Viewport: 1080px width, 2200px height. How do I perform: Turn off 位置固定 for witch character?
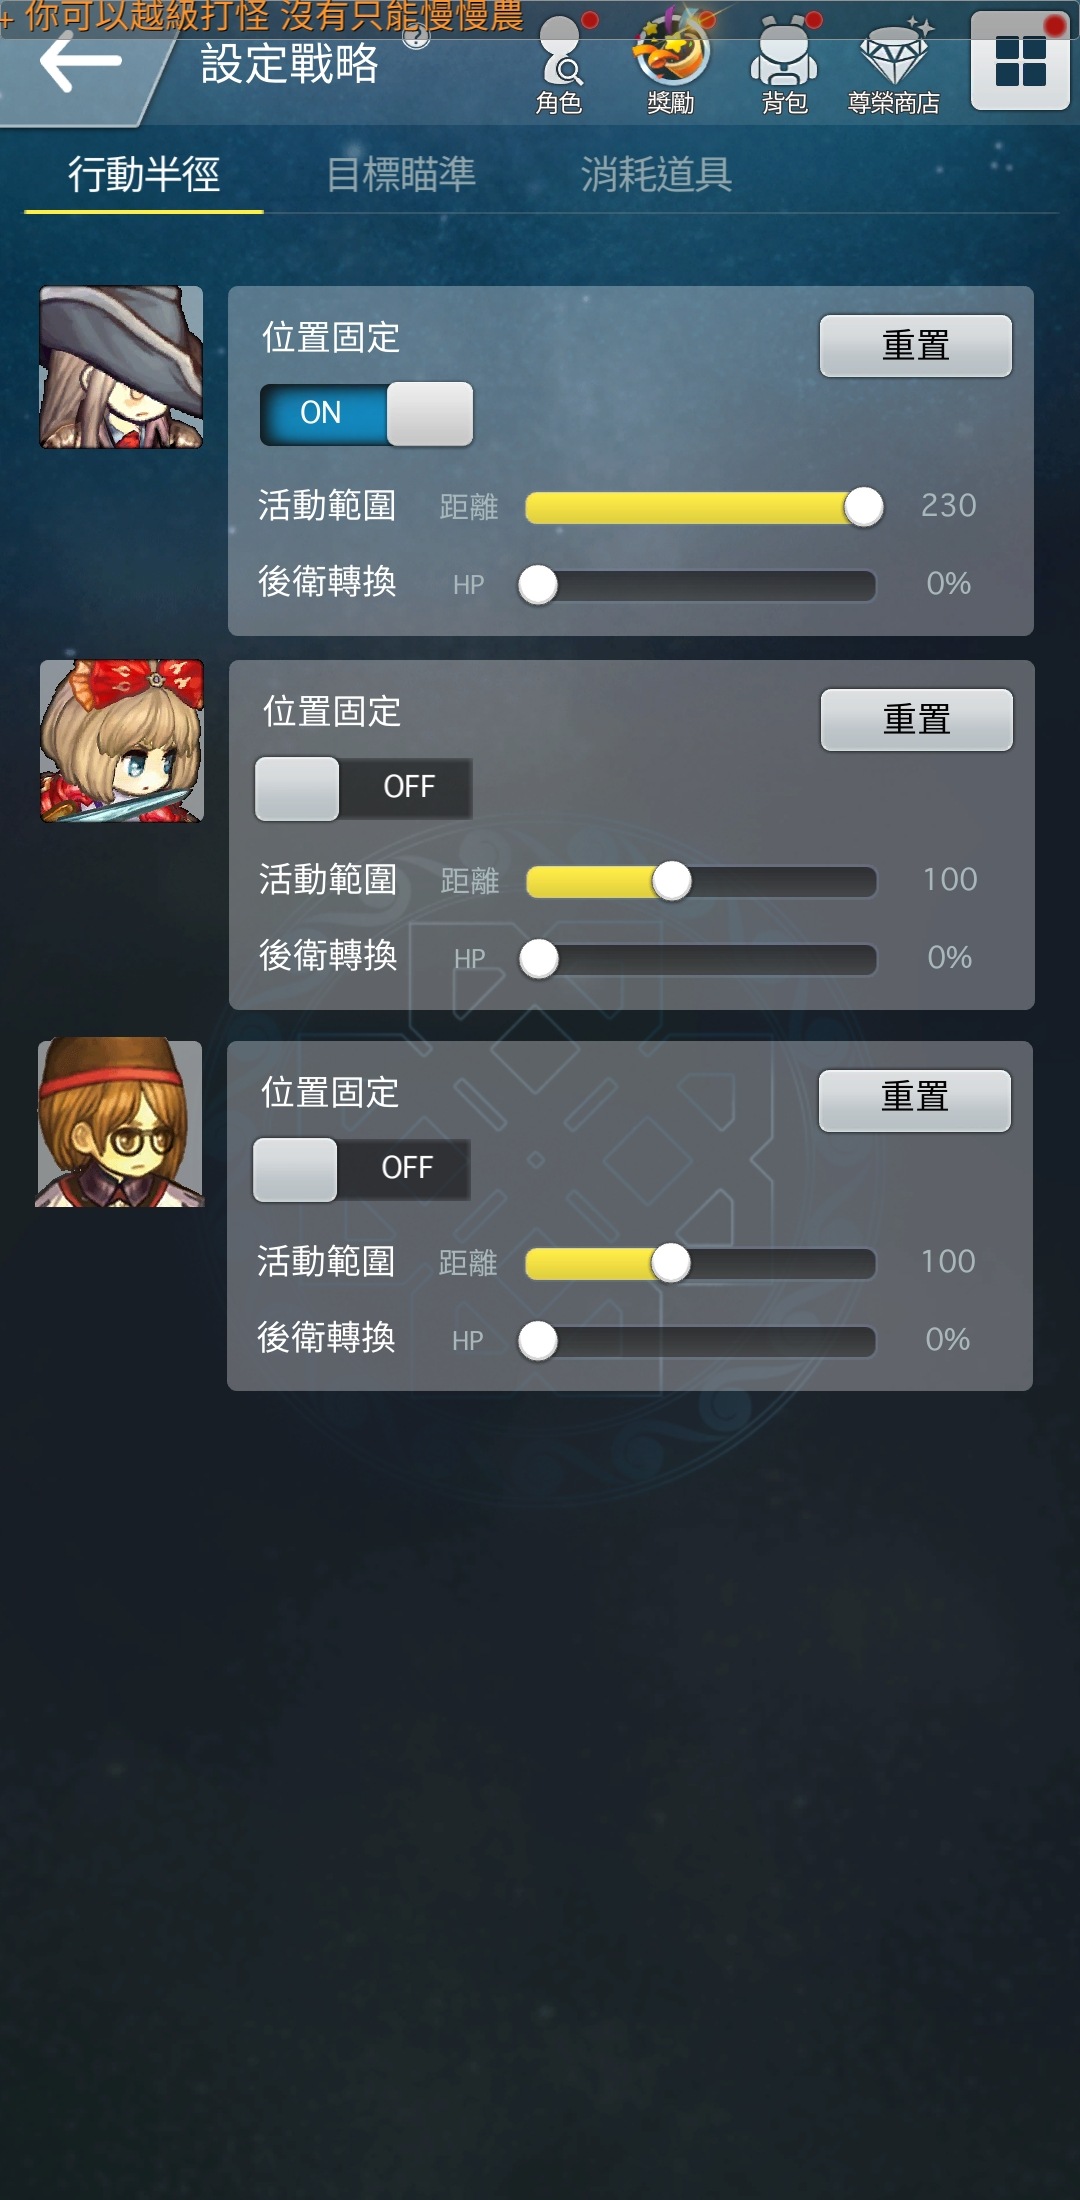point(366,413)
